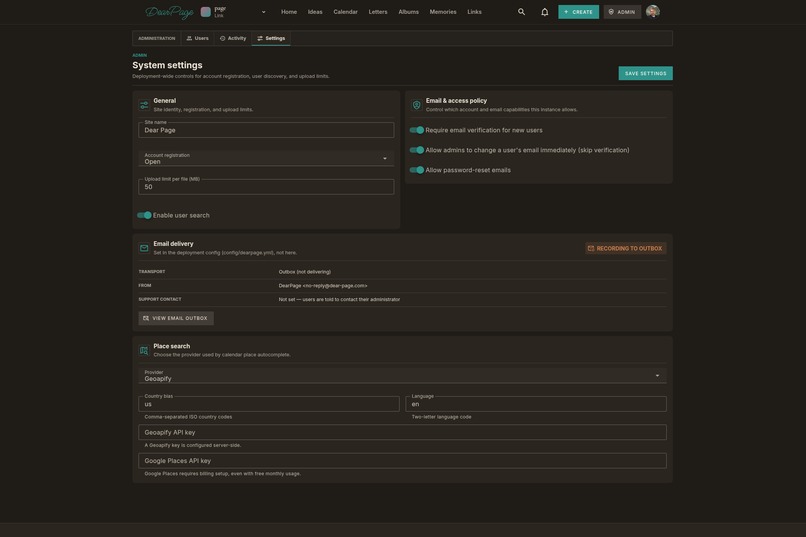Go to Home in top navigation

click(289, 12)
